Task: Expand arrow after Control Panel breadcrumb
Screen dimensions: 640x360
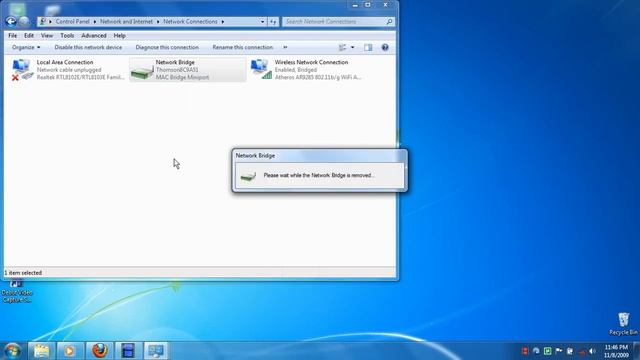Action: (x=95, y=22)
